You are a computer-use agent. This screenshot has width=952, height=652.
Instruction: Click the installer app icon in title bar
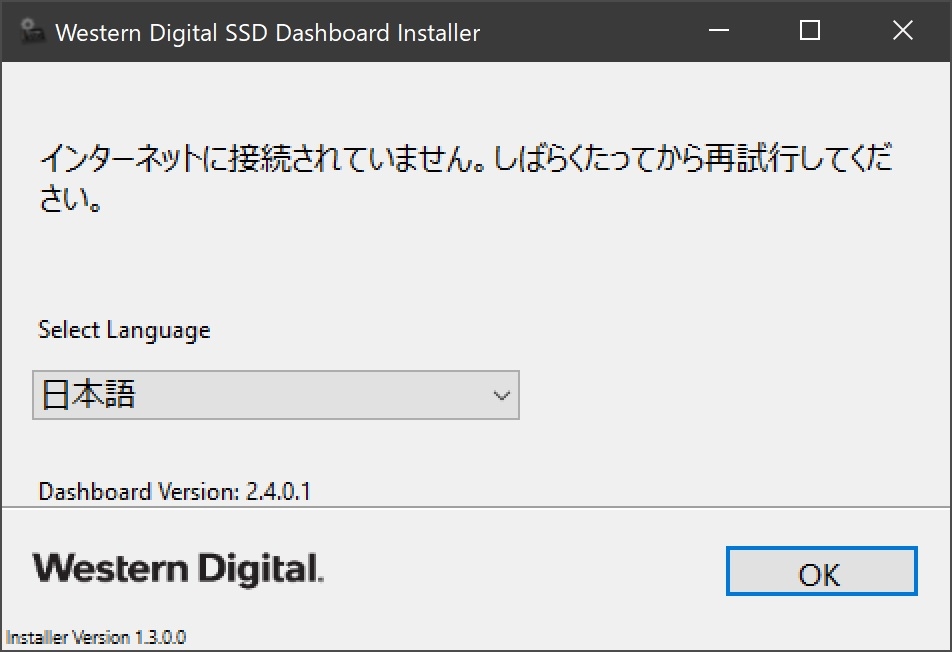tap(32, 32)
